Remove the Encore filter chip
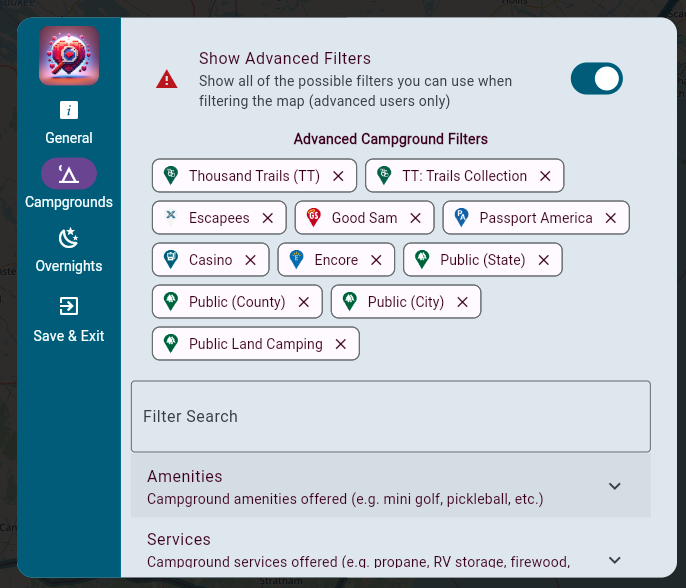The height and width of the screenshot is (588, 686). tap(376, 260)
